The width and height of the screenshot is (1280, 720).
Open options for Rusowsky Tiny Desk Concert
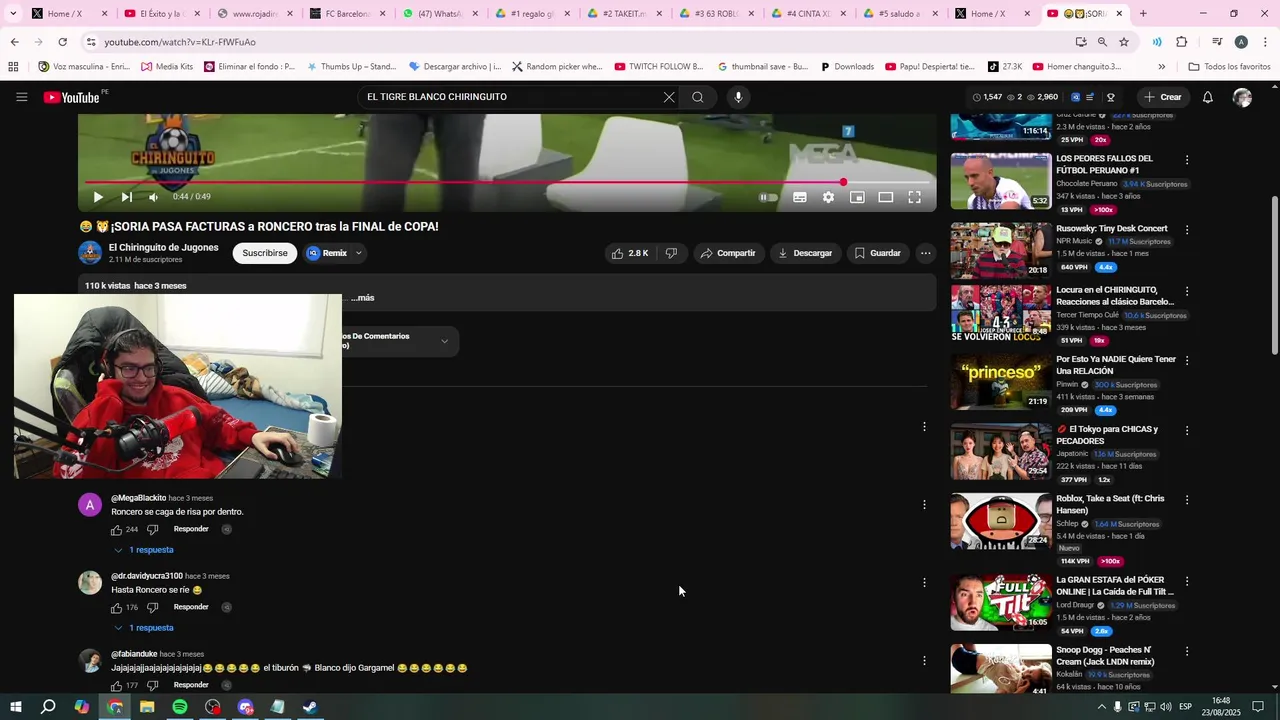(x=1187, y=230)
